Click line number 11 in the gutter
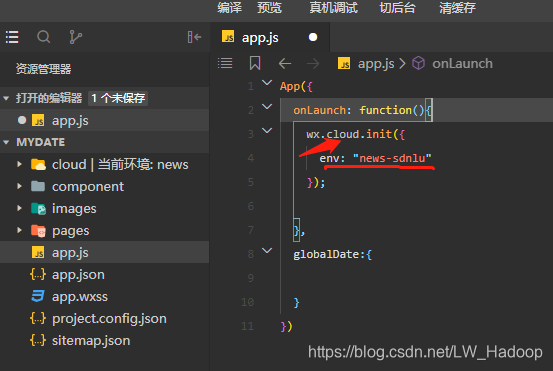 (x=248, y=326)
